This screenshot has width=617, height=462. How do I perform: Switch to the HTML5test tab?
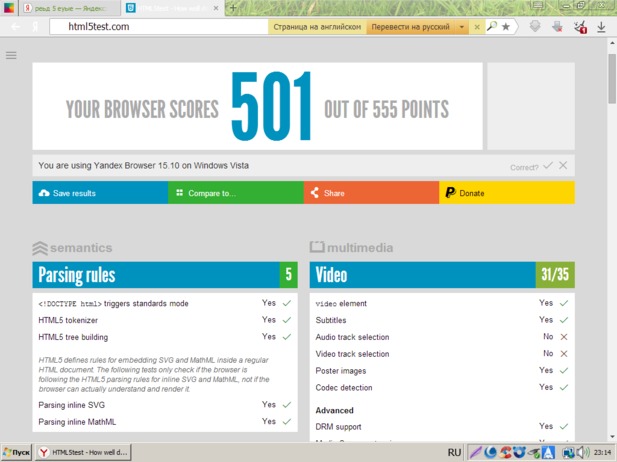pyautogui.click(x=173, y=8)
